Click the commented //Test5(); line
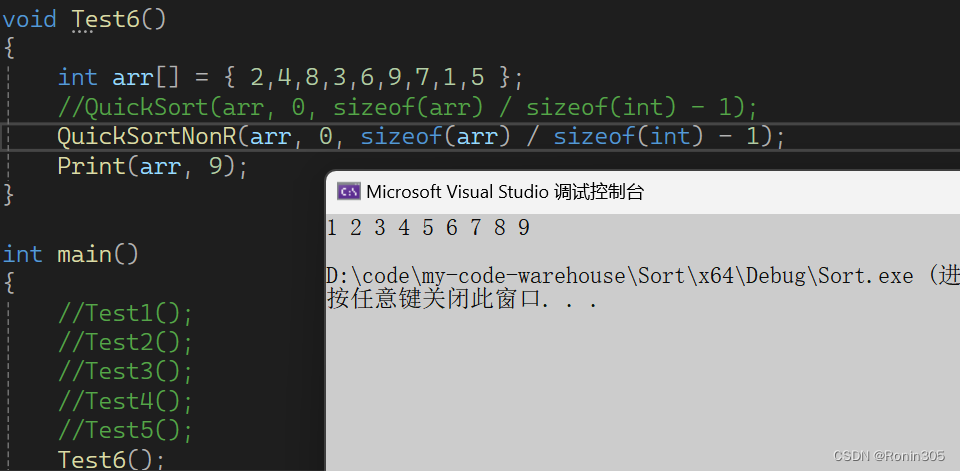Image resolution: width=960 pixels, height=471 pixels. [125, 430]
